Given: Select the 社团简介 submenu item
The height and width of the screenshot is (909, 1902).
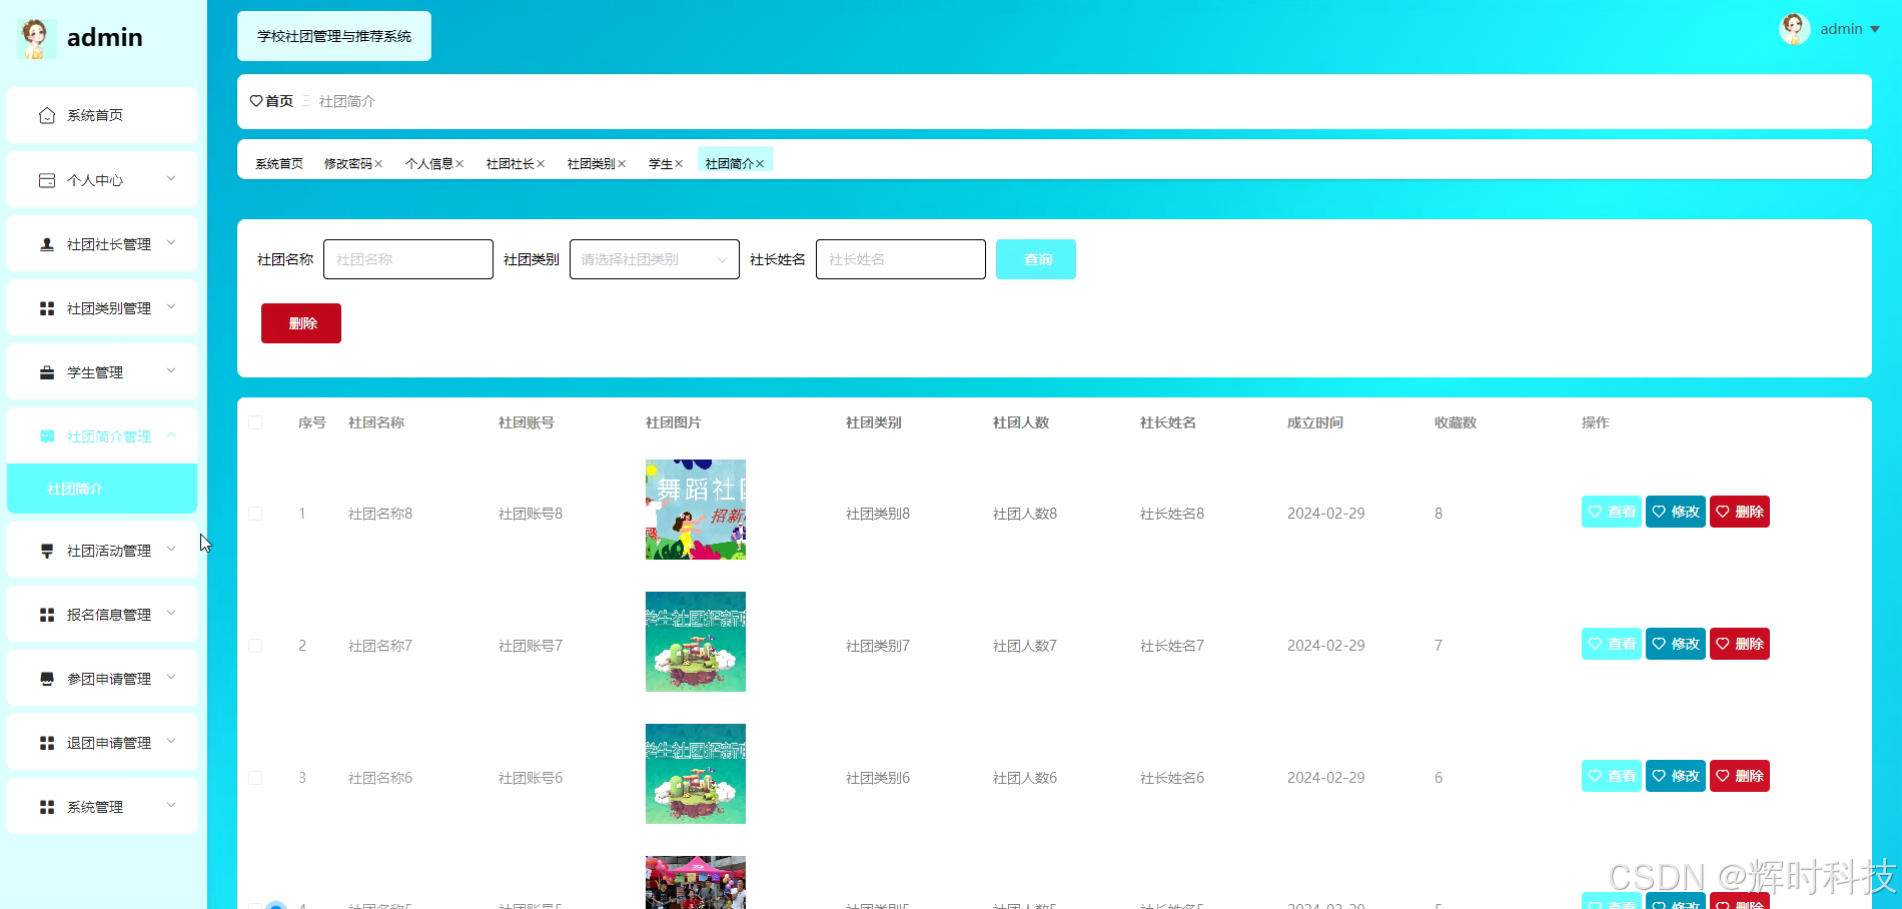Looking at the screenshot, I should click(102, 489).
